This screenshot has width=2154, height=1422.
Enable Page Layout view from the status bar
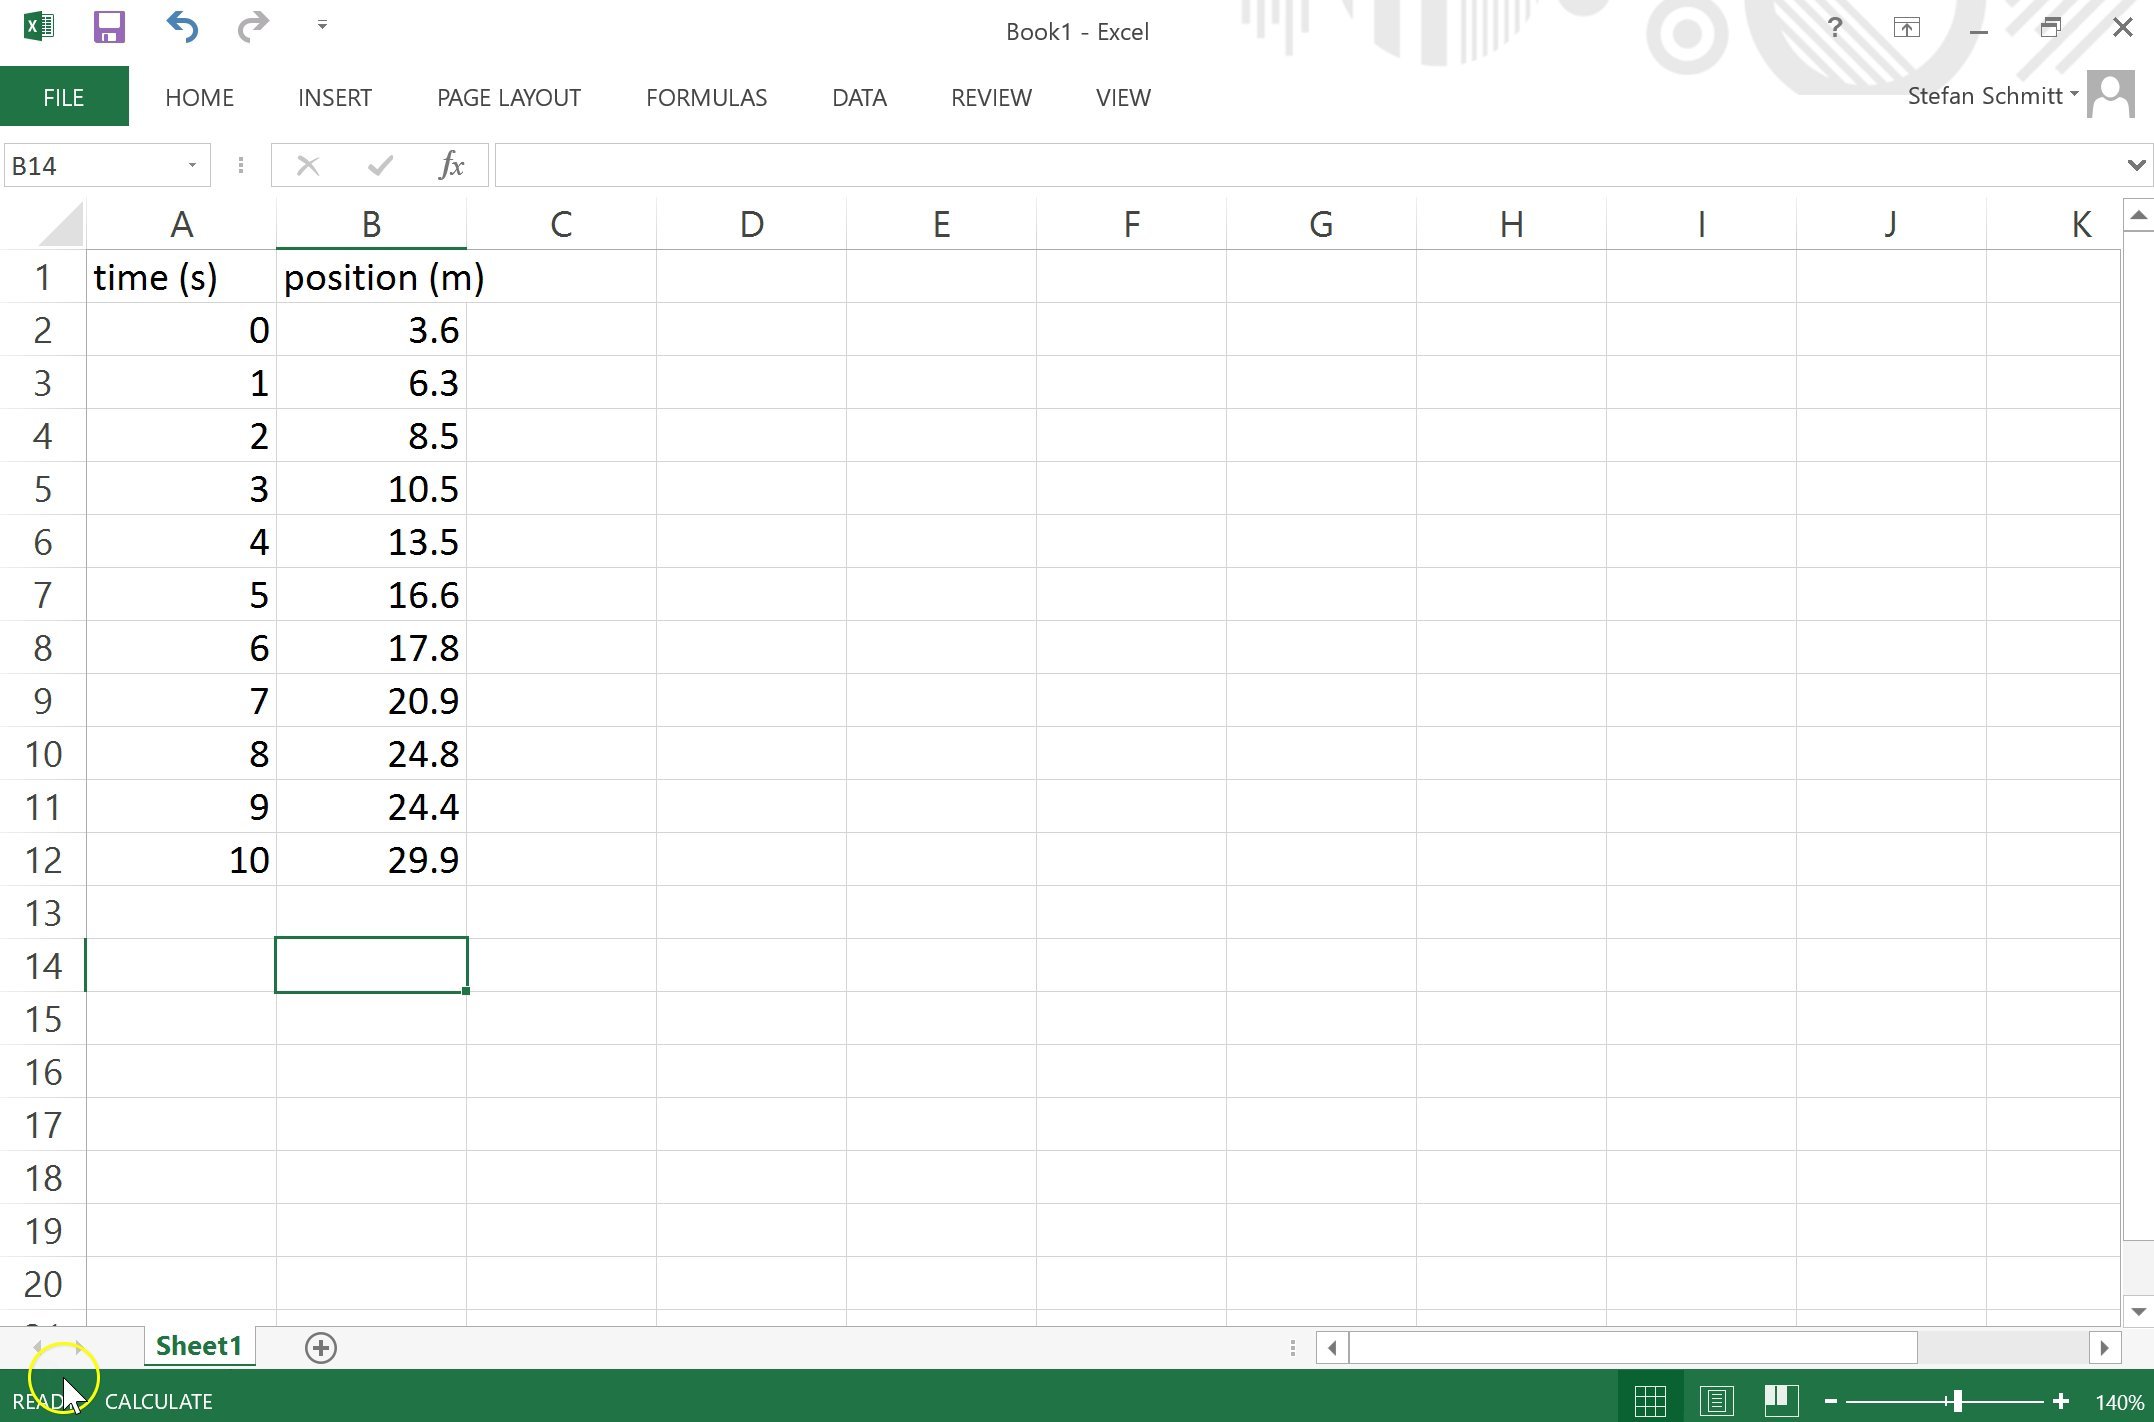tap(1718, 1400)
